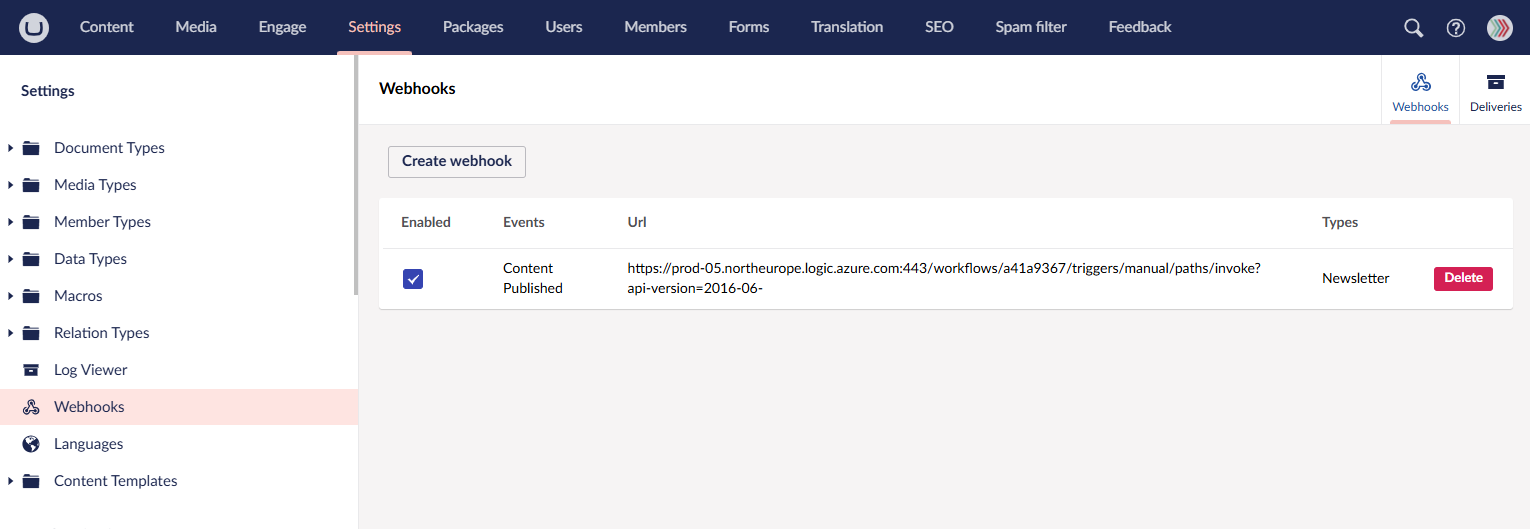Click the Newsletter type cell
This screenshot has width=1530, height=529.
click(x=1355, y=278)
